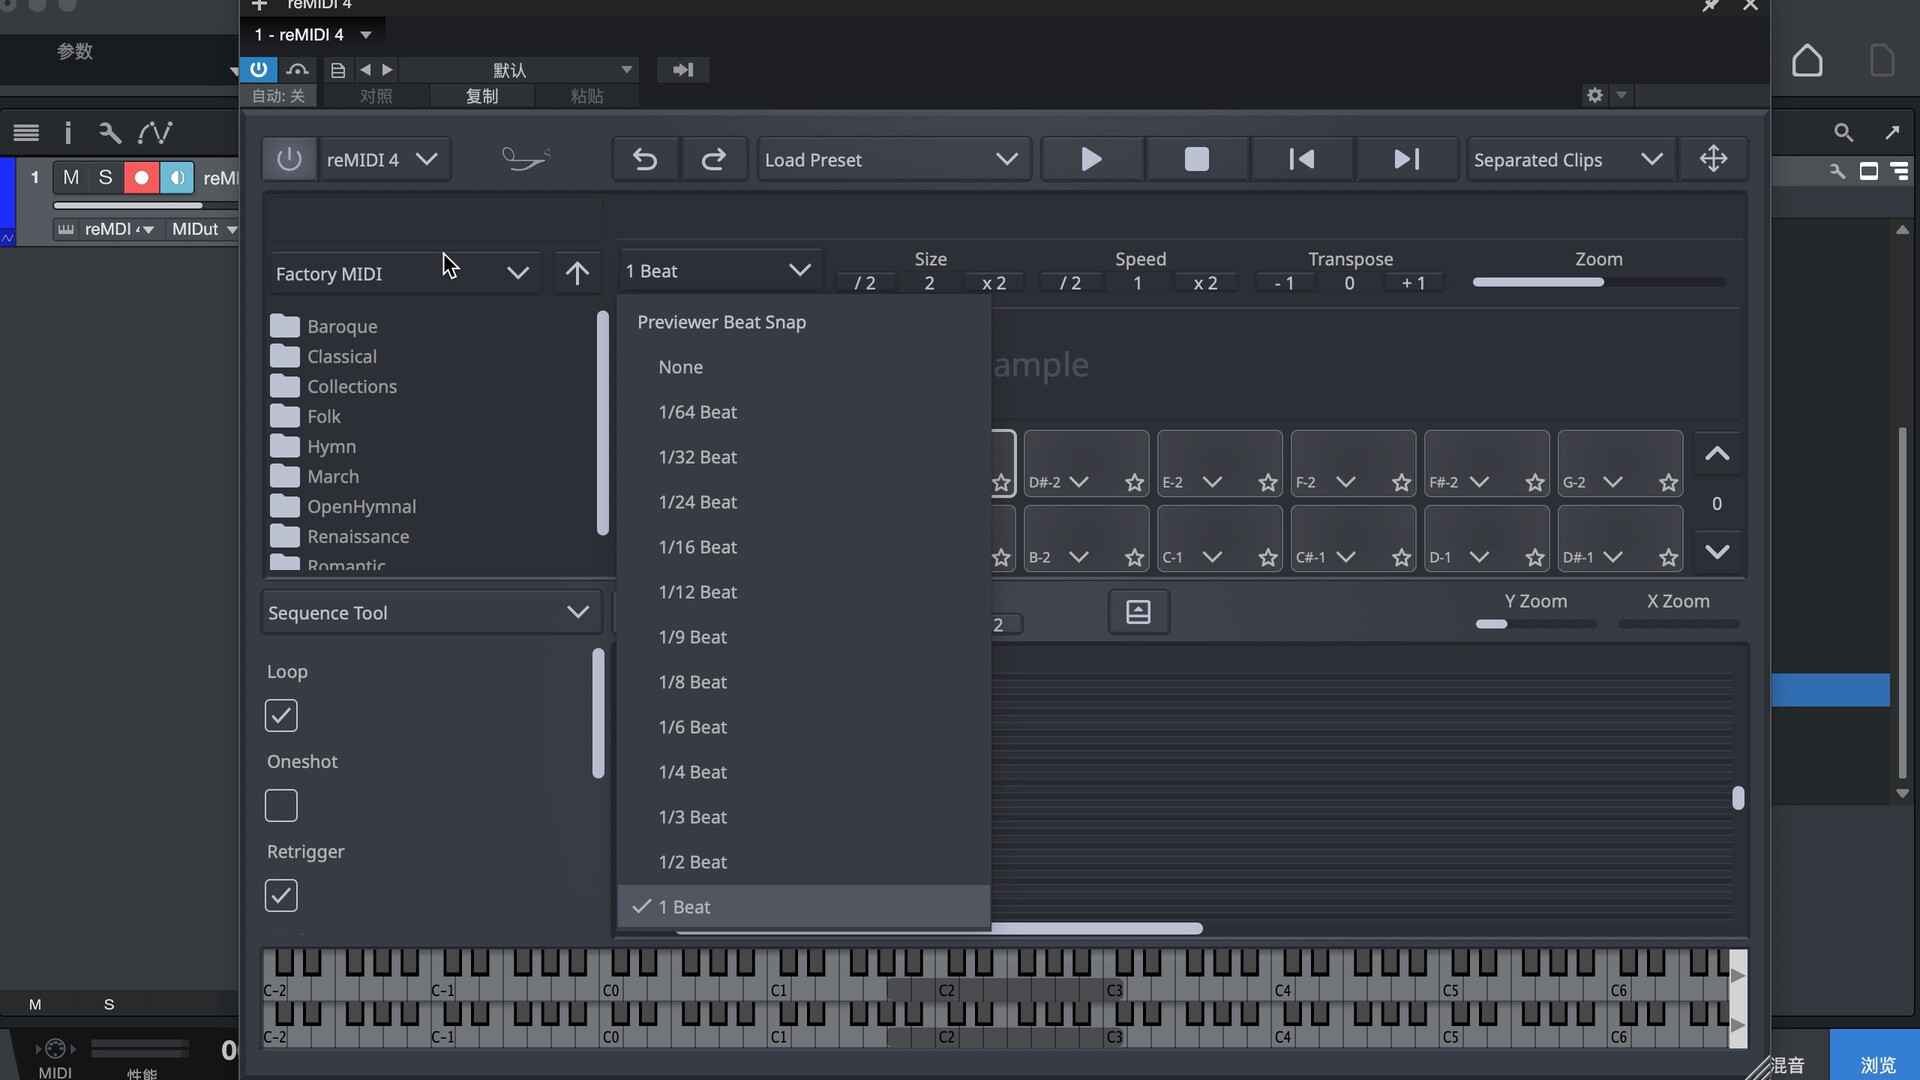Favorite the D#-2 pad star

pyautogui.click(x=1134, y=483)
